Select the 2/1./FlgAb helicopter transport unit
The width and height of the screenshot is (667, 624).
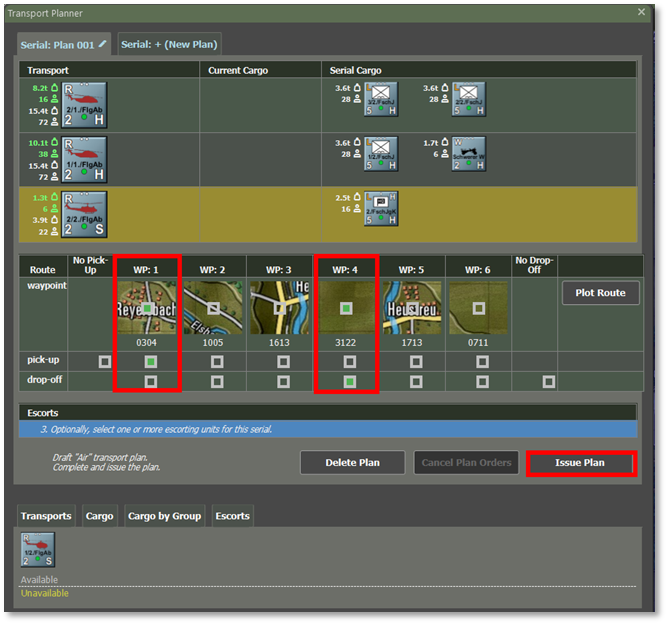click(84, 105)
